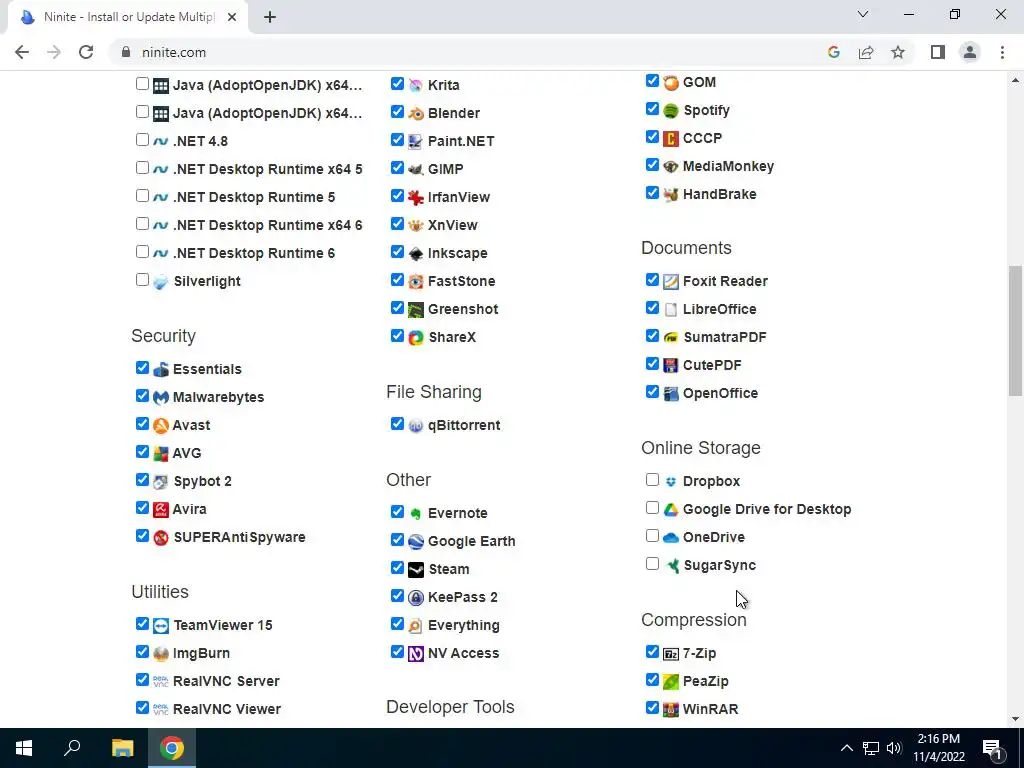The image size is (1024, 768).
Task: Click the Steam icon
Action: tap(415, 569)
